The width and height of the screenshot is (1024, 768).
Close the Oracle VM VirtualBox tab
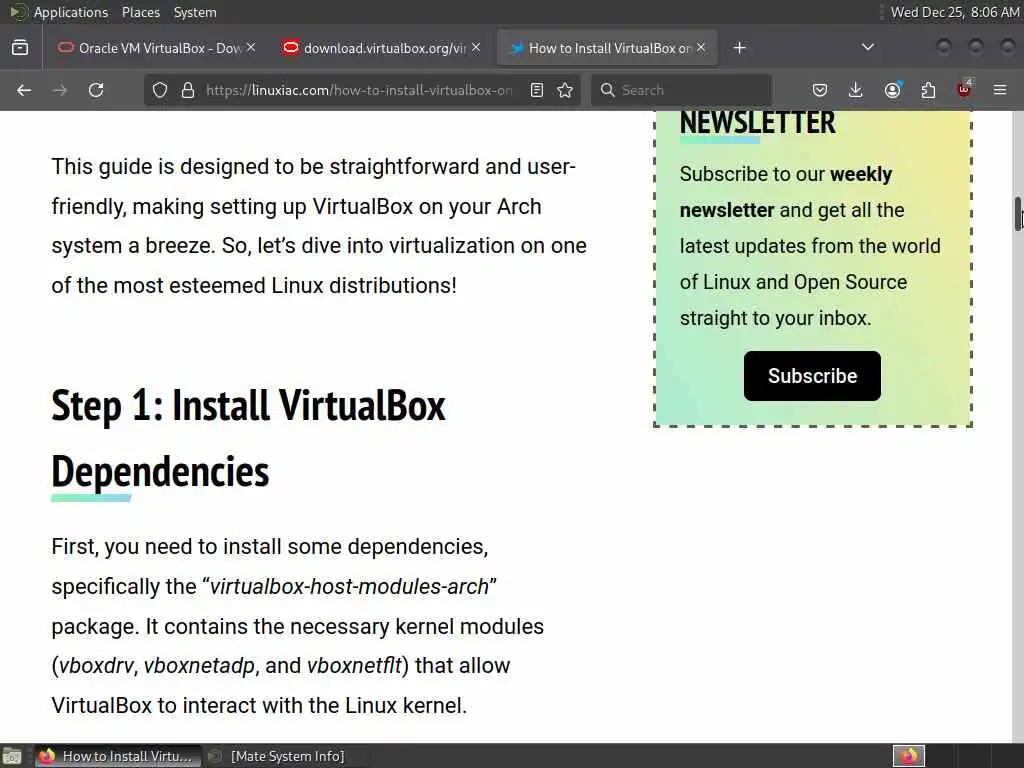pos(251,48)
